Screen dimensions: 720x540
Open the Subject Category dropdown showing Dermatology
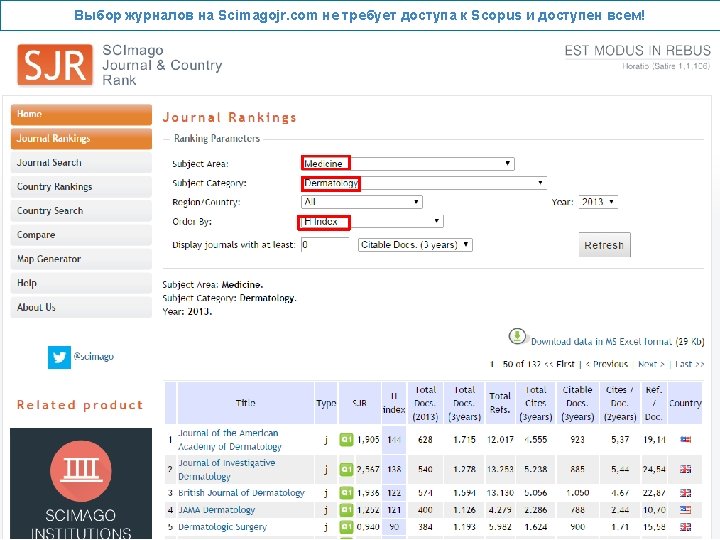[424, 183]
